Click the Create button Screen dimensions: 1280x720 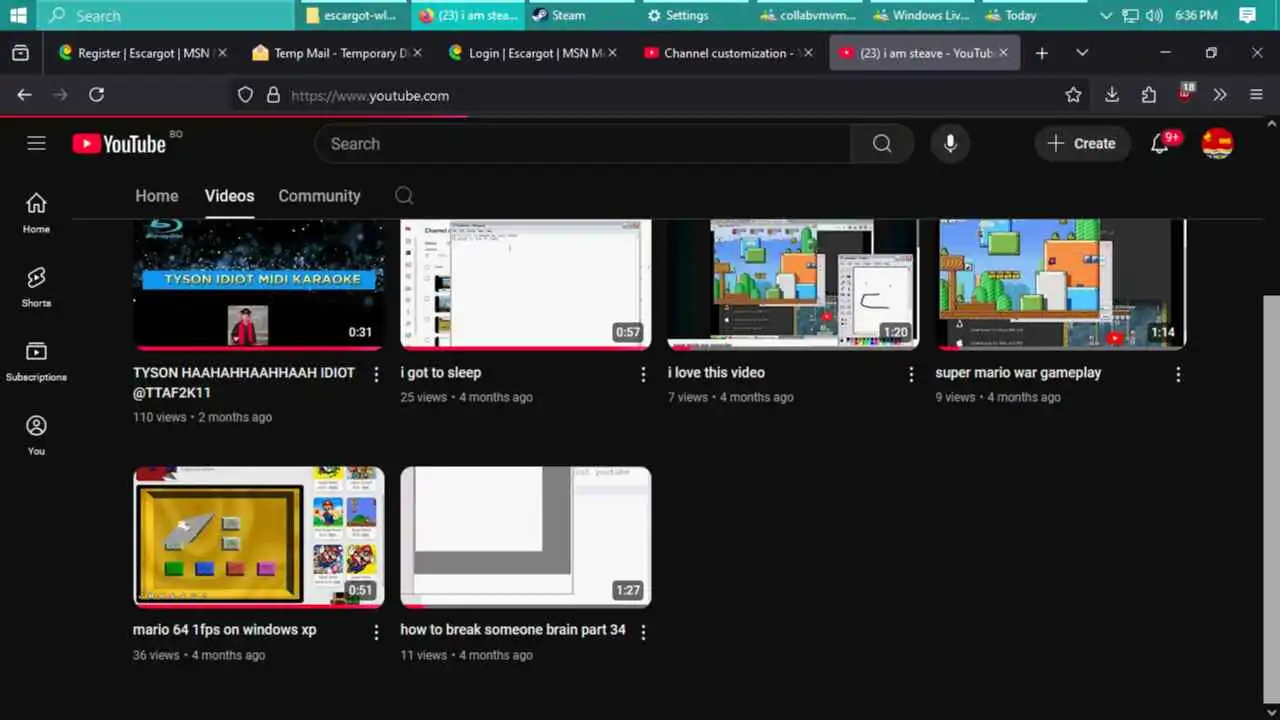click(x=1082, y=144)
